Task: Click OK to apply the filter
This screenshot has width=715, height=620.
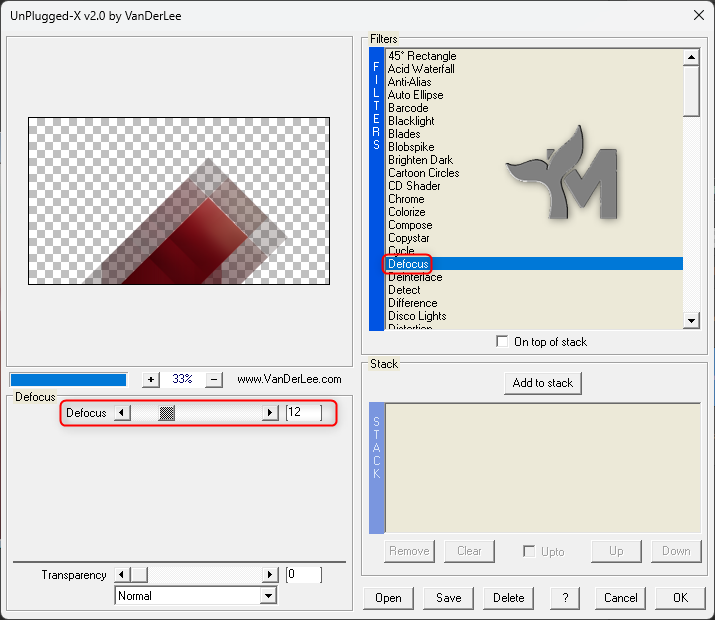Action: tap(680, 598)
